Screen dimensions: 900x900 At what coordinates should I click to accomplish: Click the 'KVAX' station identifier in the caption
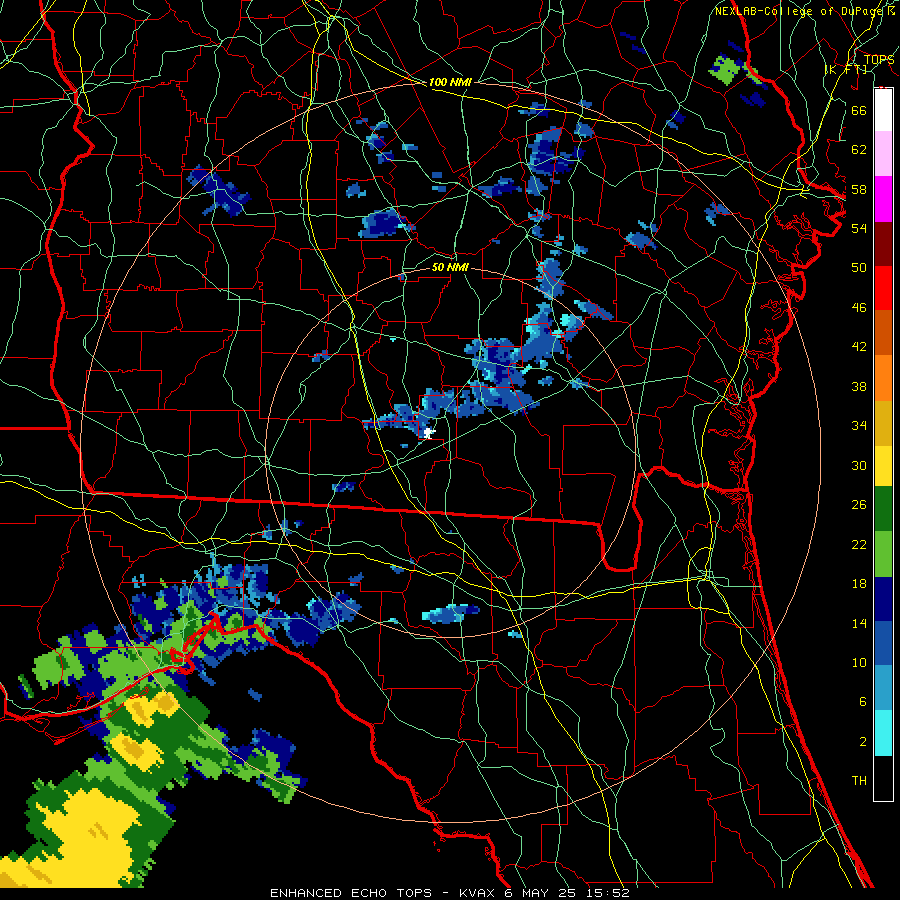pyautogui.click(x=479, y=893)
